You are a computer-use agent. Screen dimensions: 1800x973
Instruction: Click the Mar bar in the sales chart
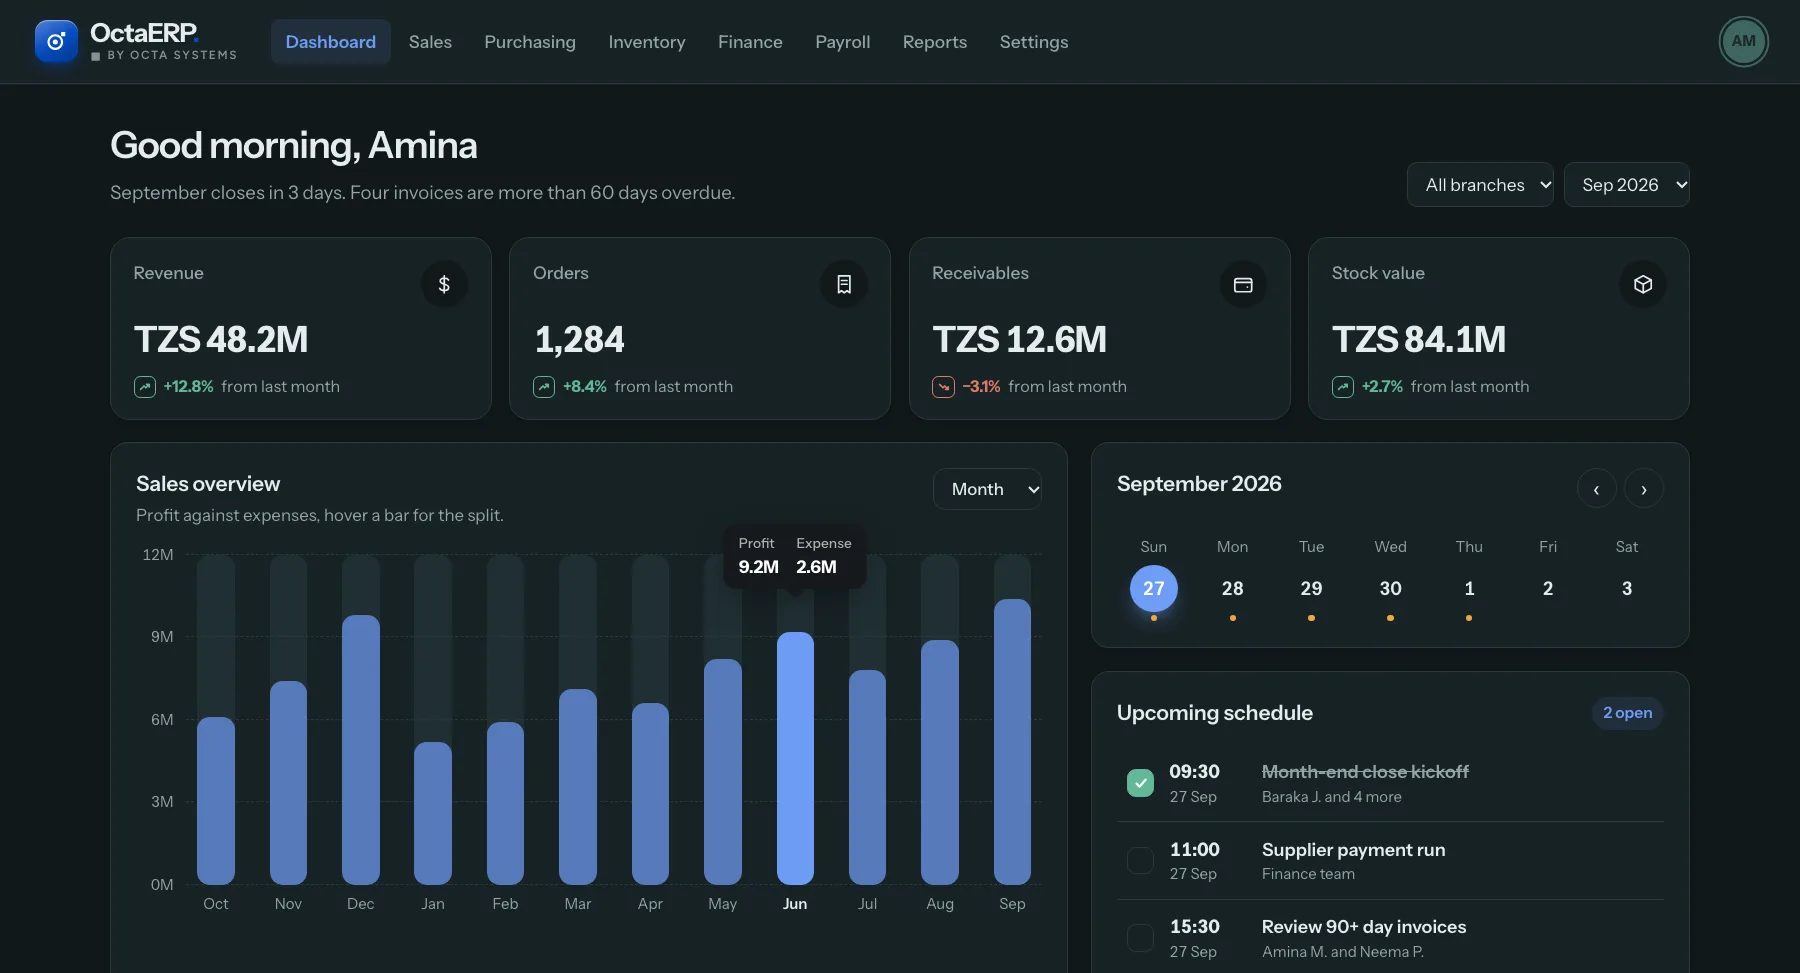578,787
